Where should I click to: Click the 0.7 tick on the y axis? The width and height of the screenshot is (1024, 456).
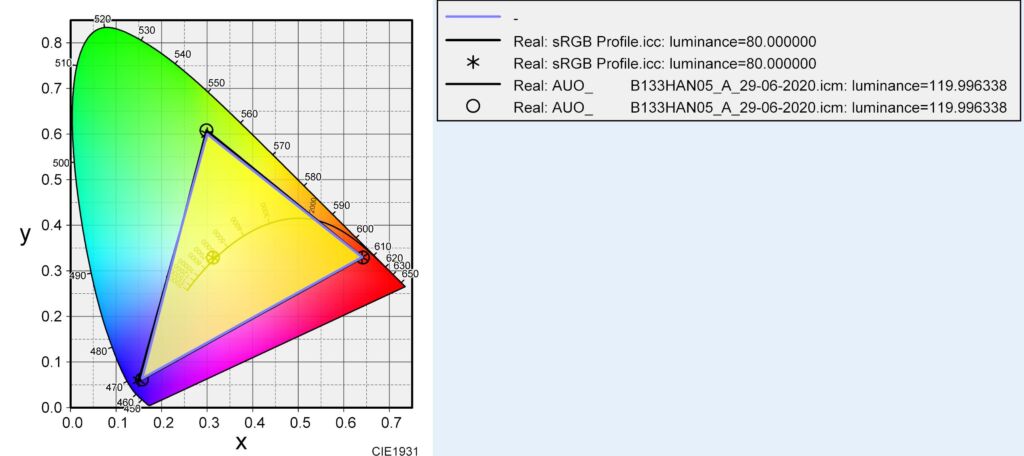[x=54, y=89]
